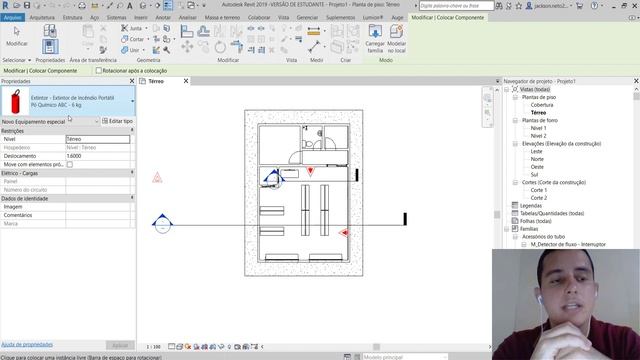Viewport: 640px width, 360px height.
Task: Click the Open folder quick access icon
Action: 17,5
